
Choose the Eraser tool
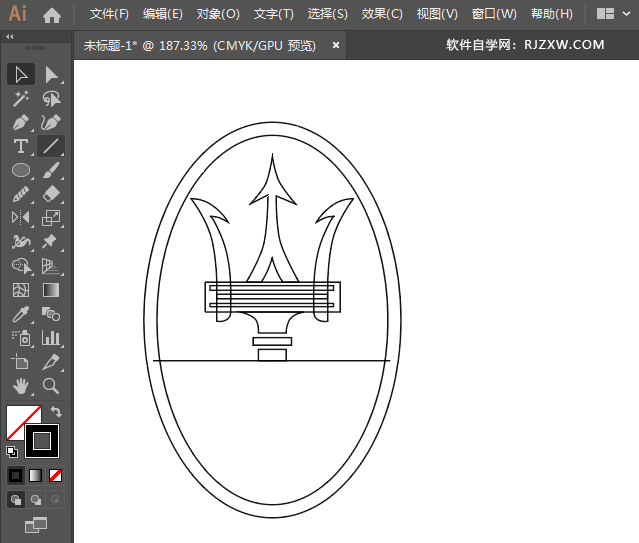click(51, 194)
